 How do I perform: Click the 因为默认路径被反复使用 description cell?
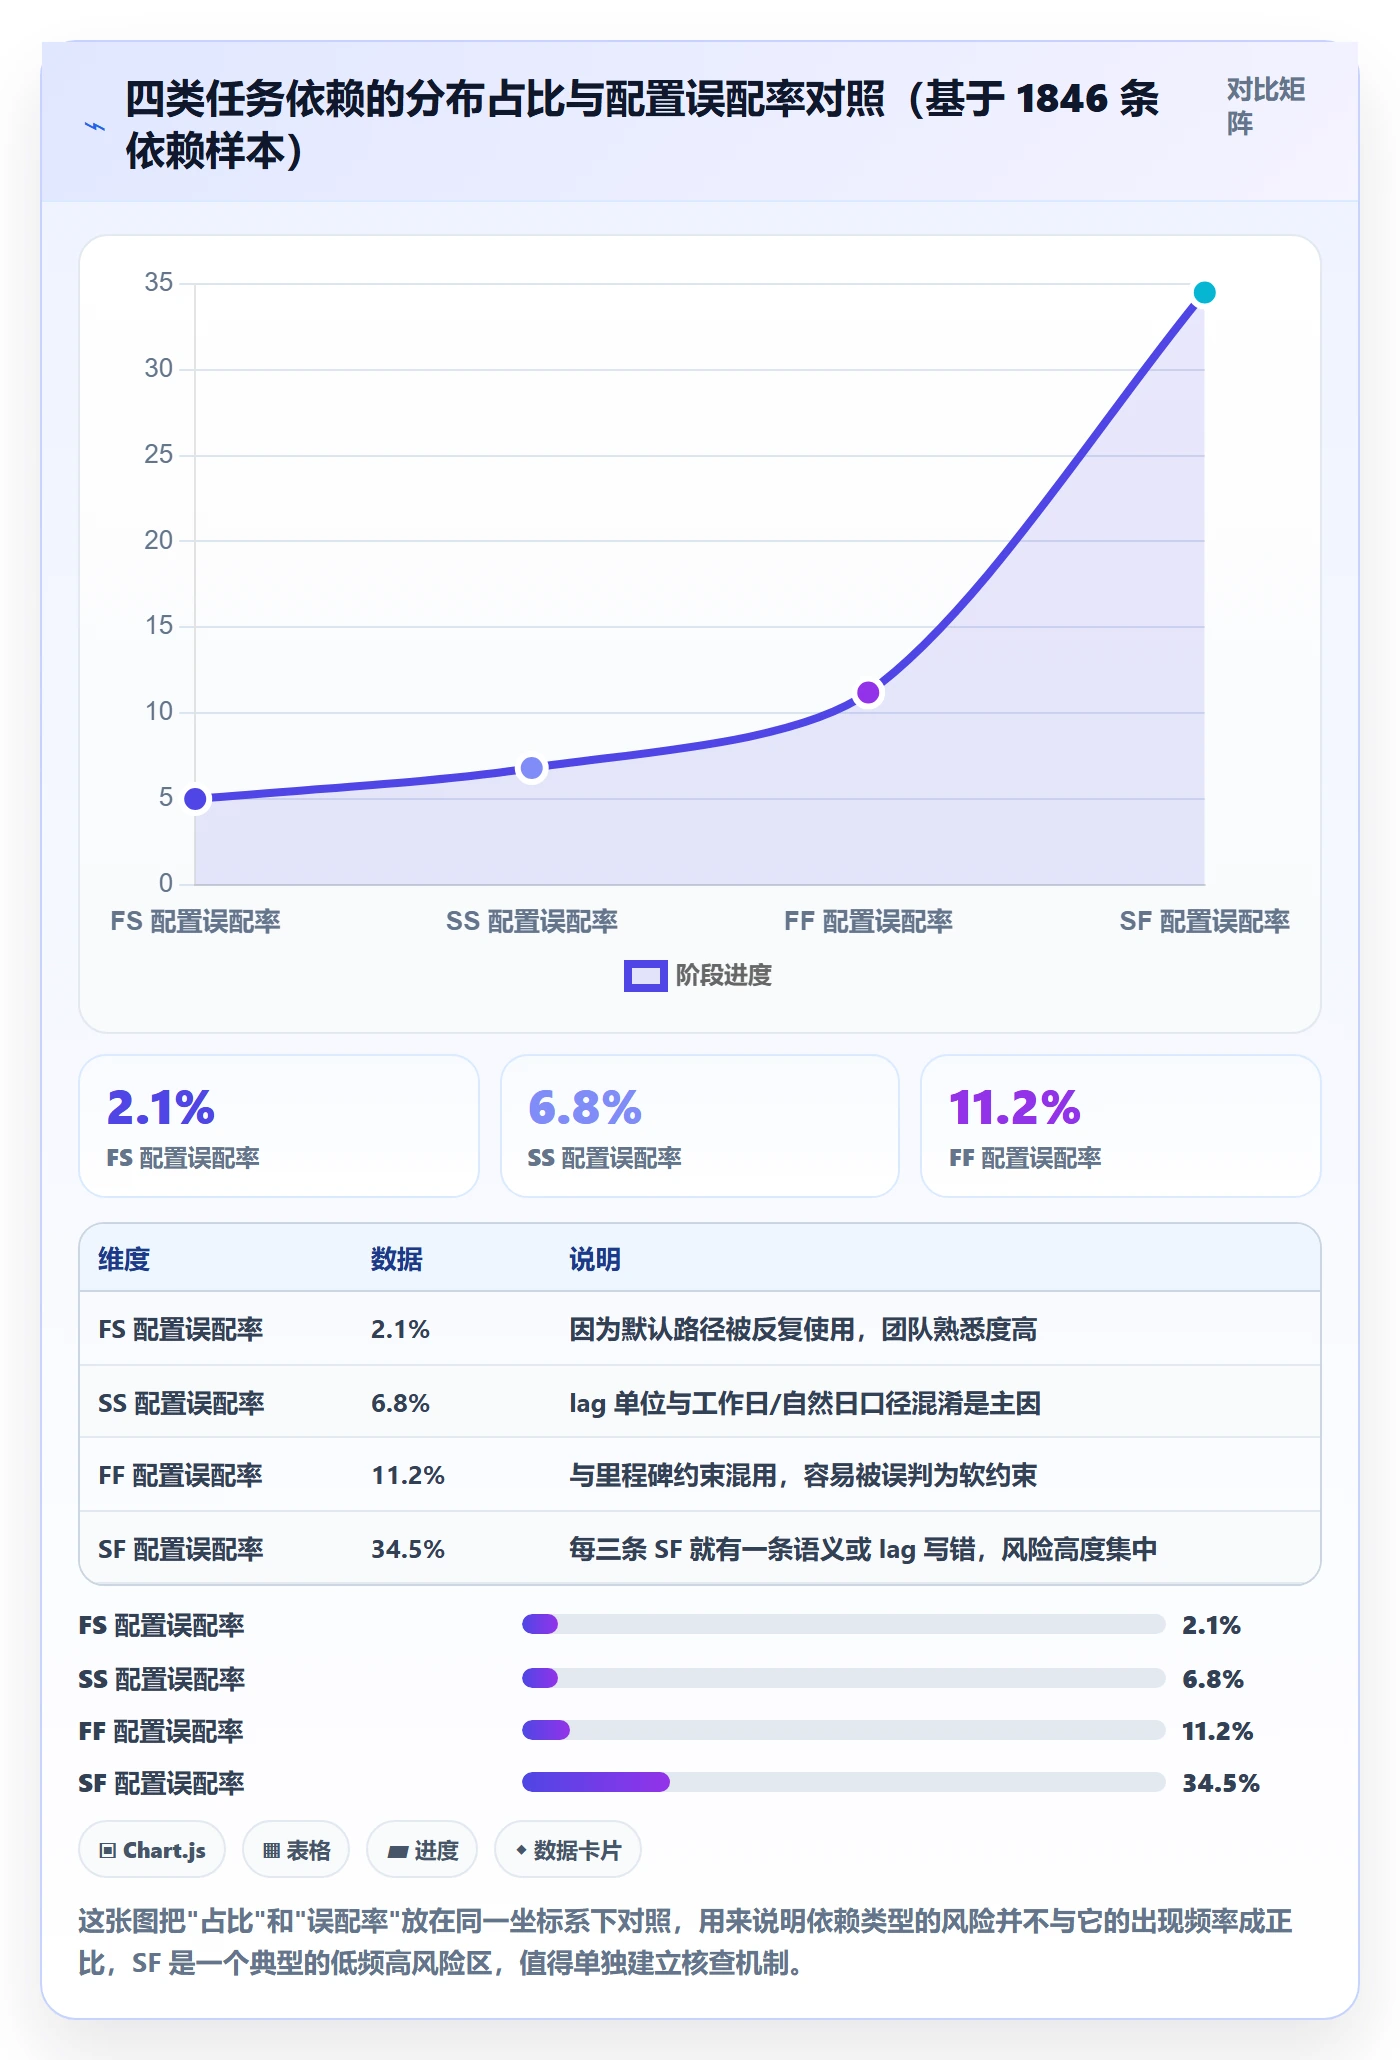pyautogui.click(x=803, y=1329)
